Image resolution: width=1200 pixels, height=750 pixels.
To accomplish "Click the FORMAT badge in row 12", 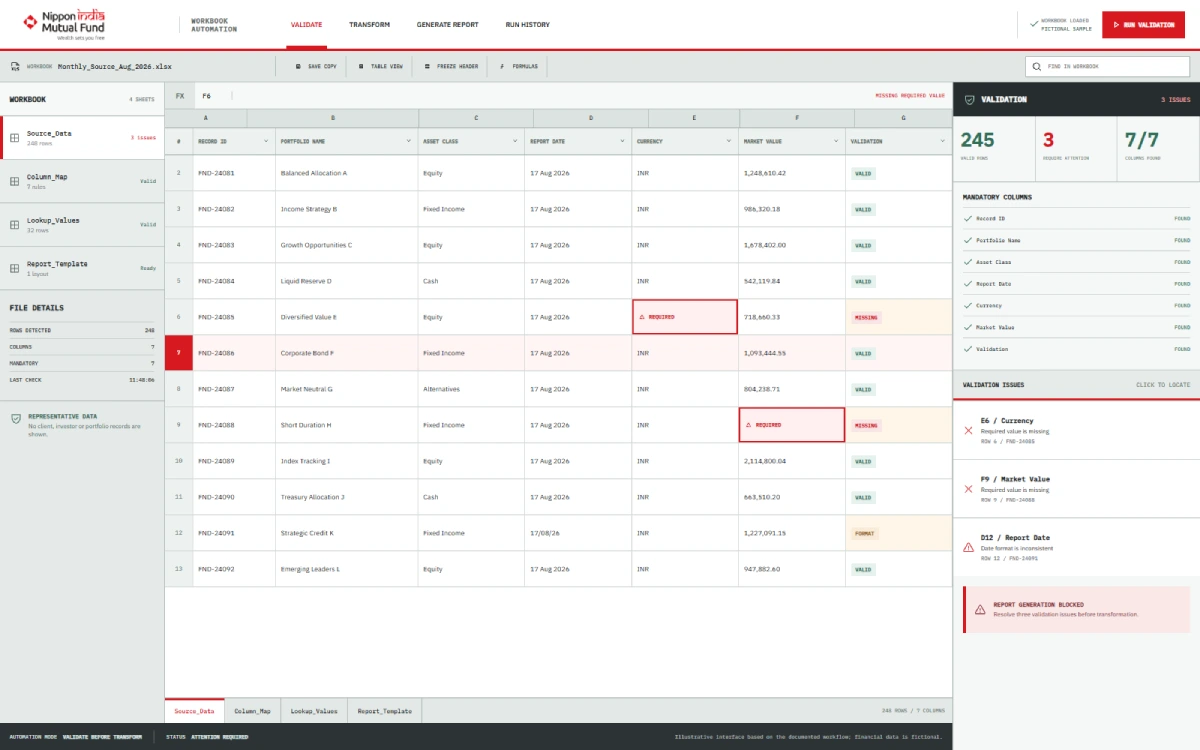I will point(865,533).
